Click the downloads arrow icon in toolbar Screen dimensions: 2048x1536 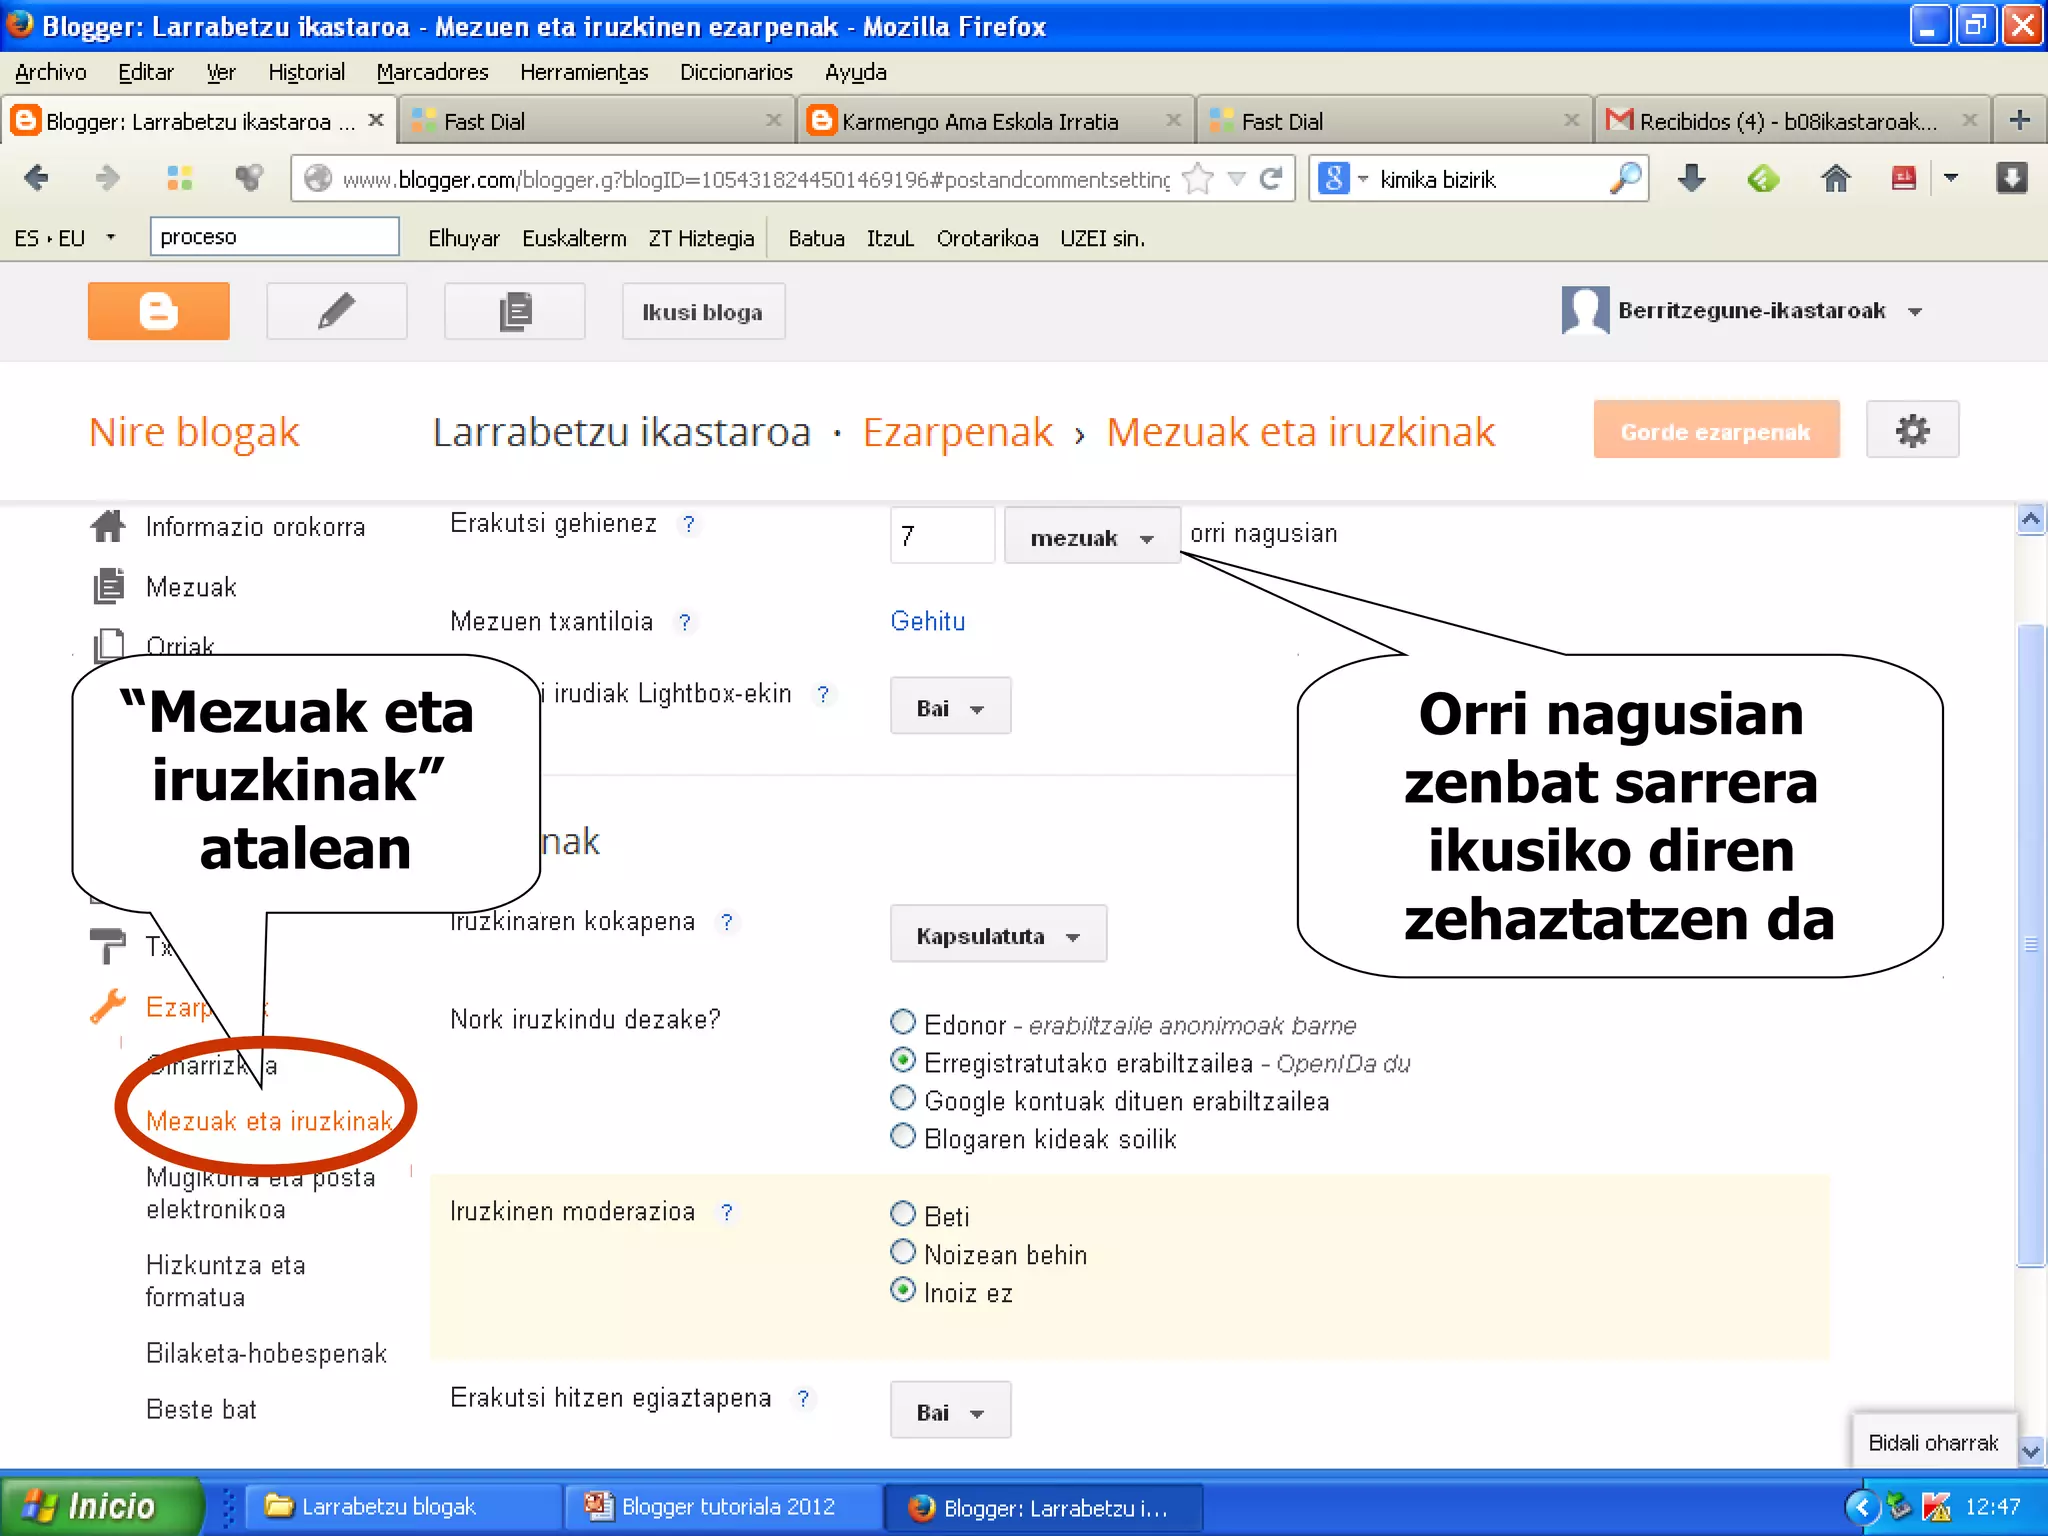[x=1691, y=179]
